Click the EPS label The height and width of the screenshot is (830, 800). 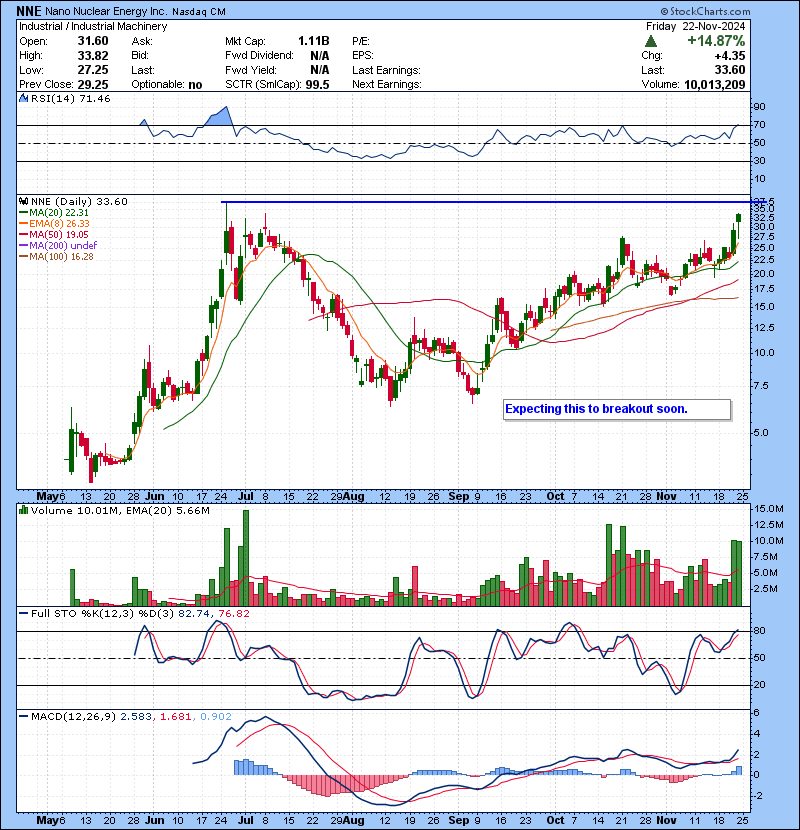coord(363,56)
